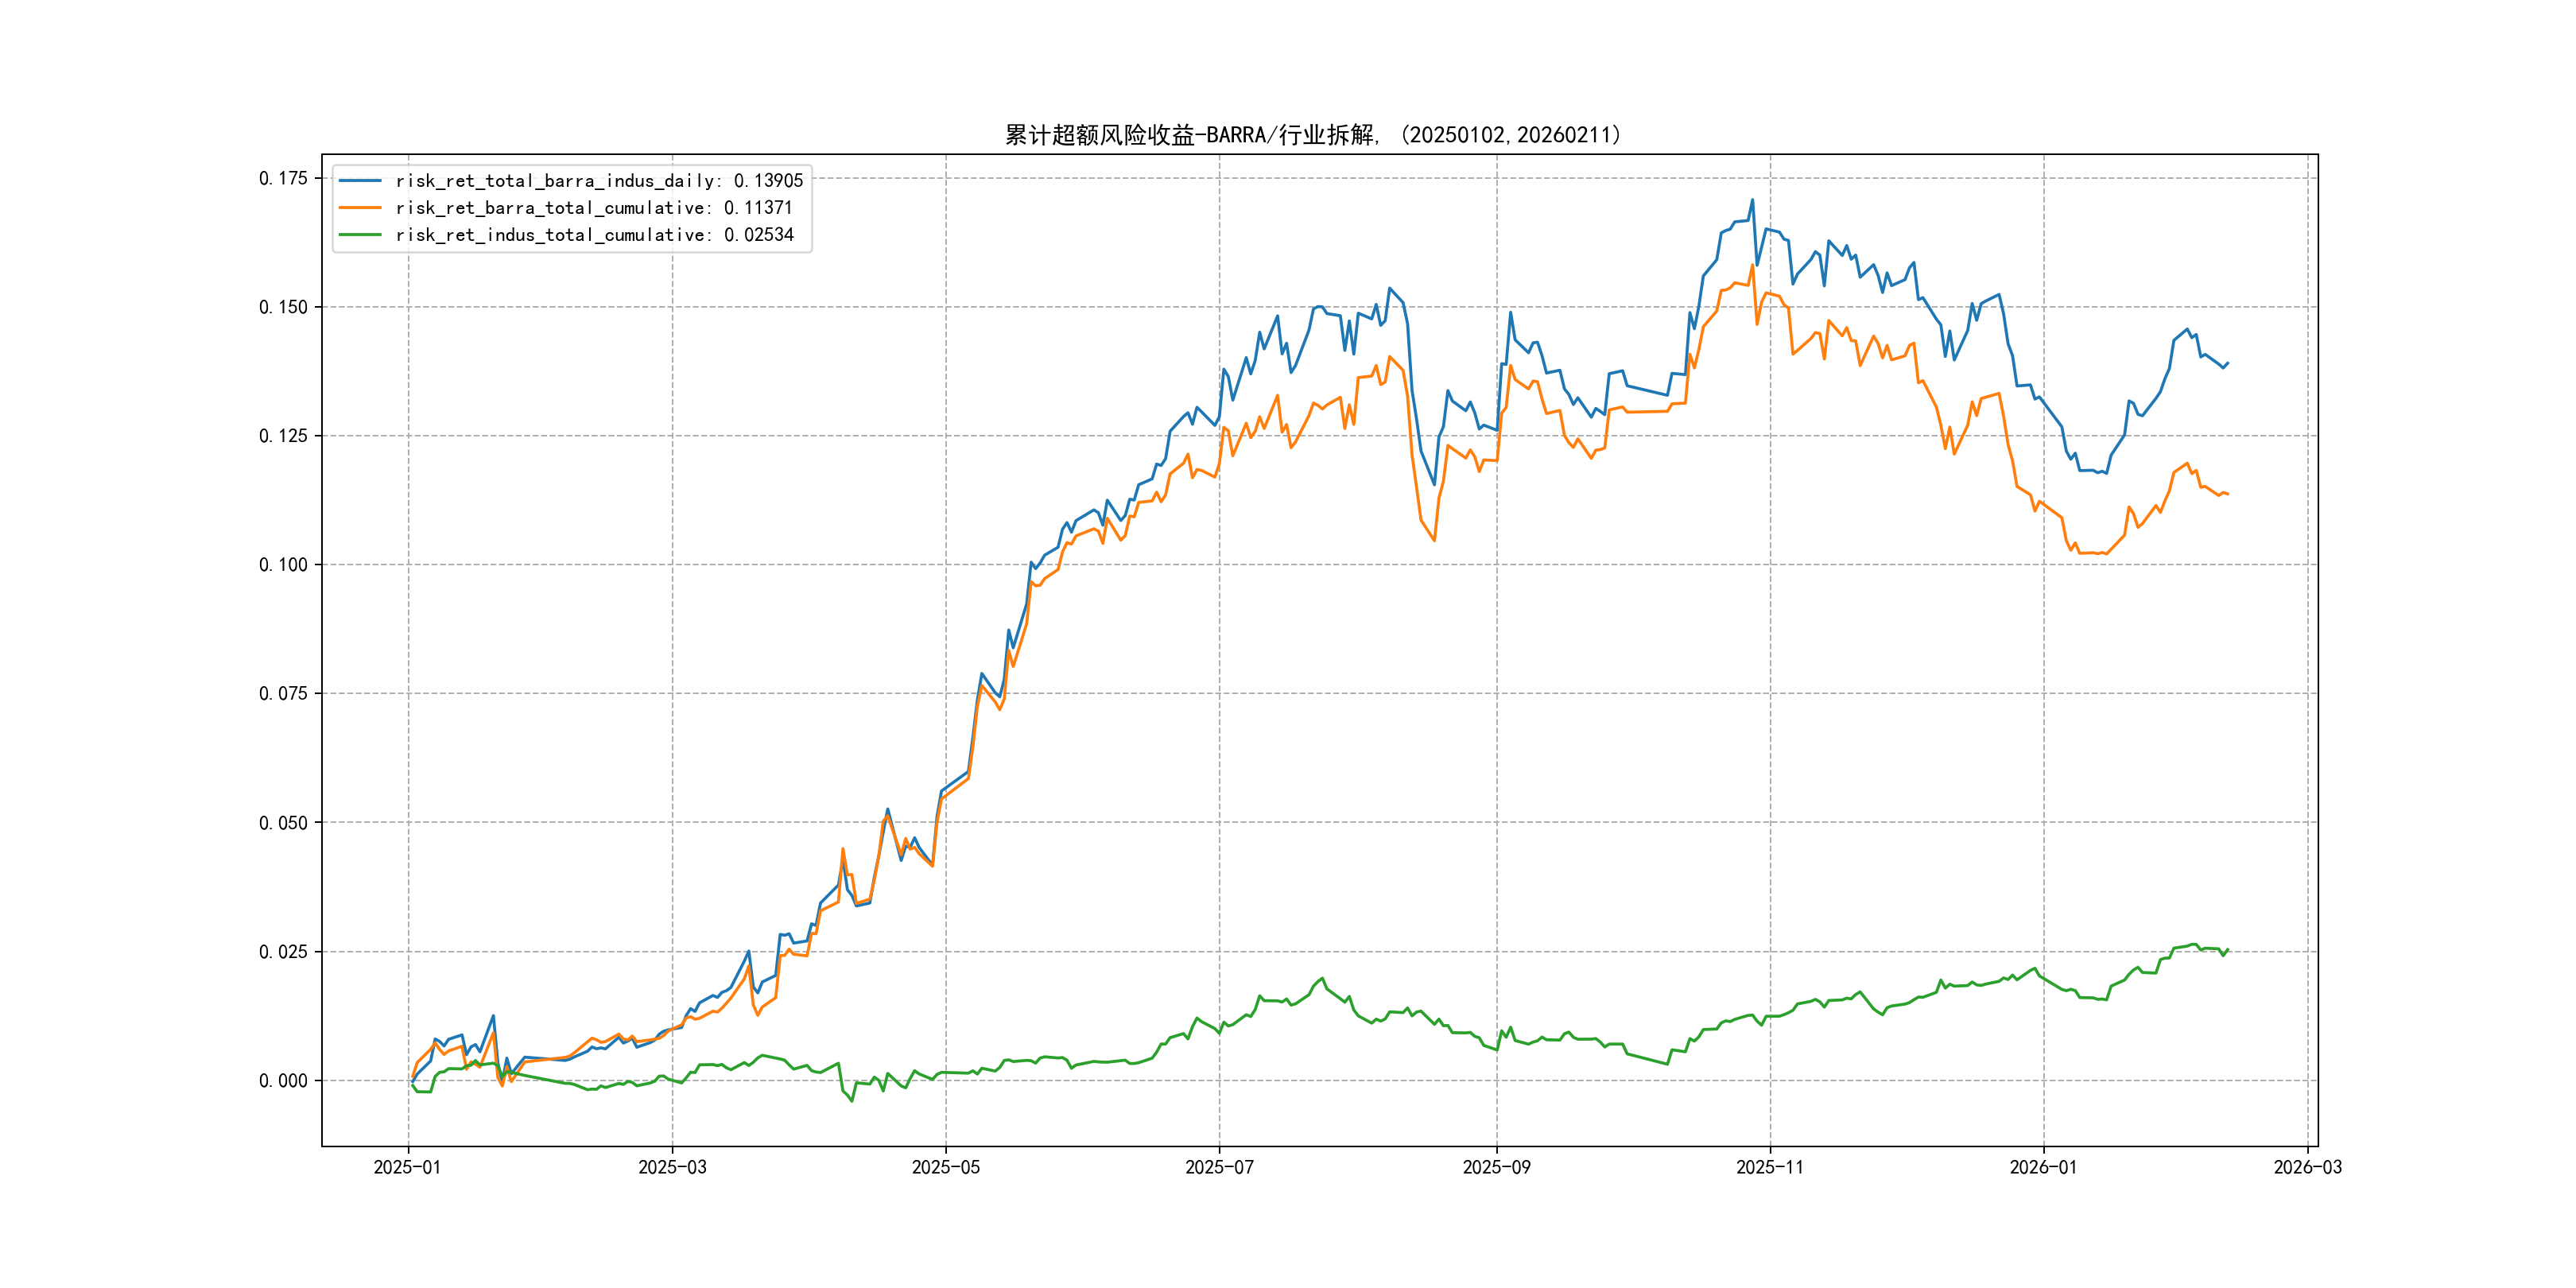The height and width of the screenshot is (1288, 2576).
Task: Click the 2025-11 x-axis label
Action: pyautogui.click(x=1770, y=1167)
